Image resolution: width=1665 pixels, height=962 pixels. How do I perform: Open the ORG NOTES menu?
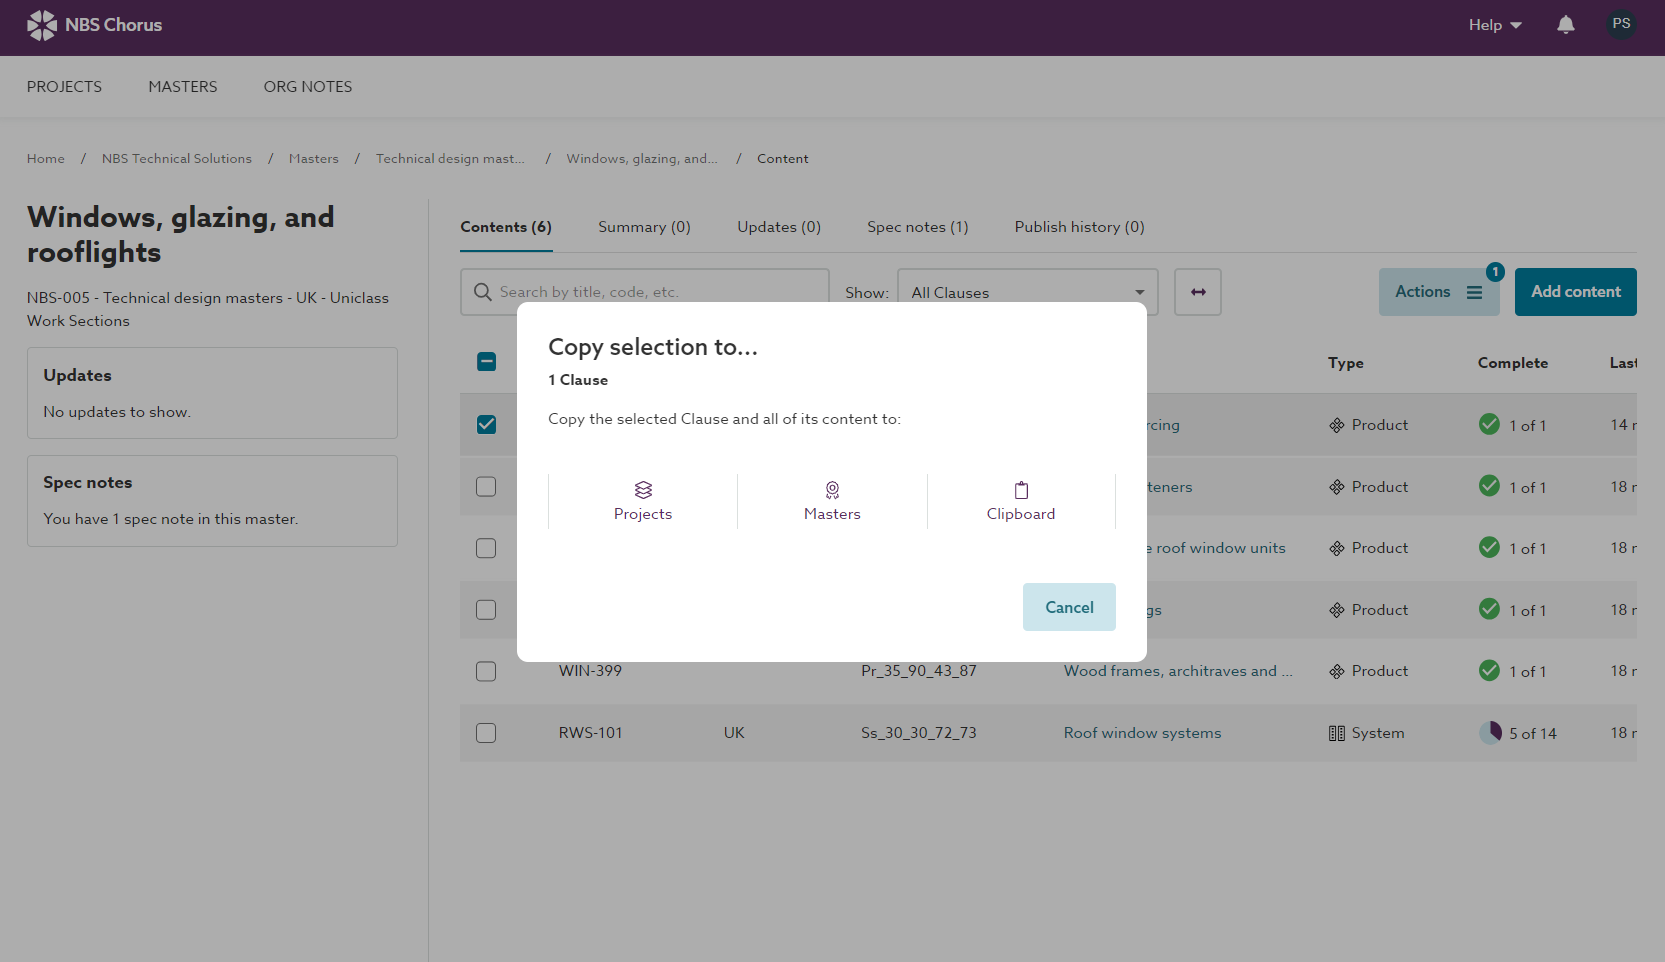308,87
